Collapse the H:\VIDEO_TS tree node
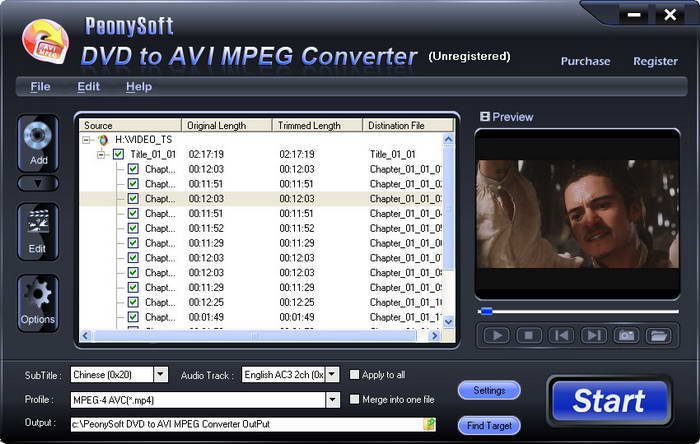 click(86, 140)
